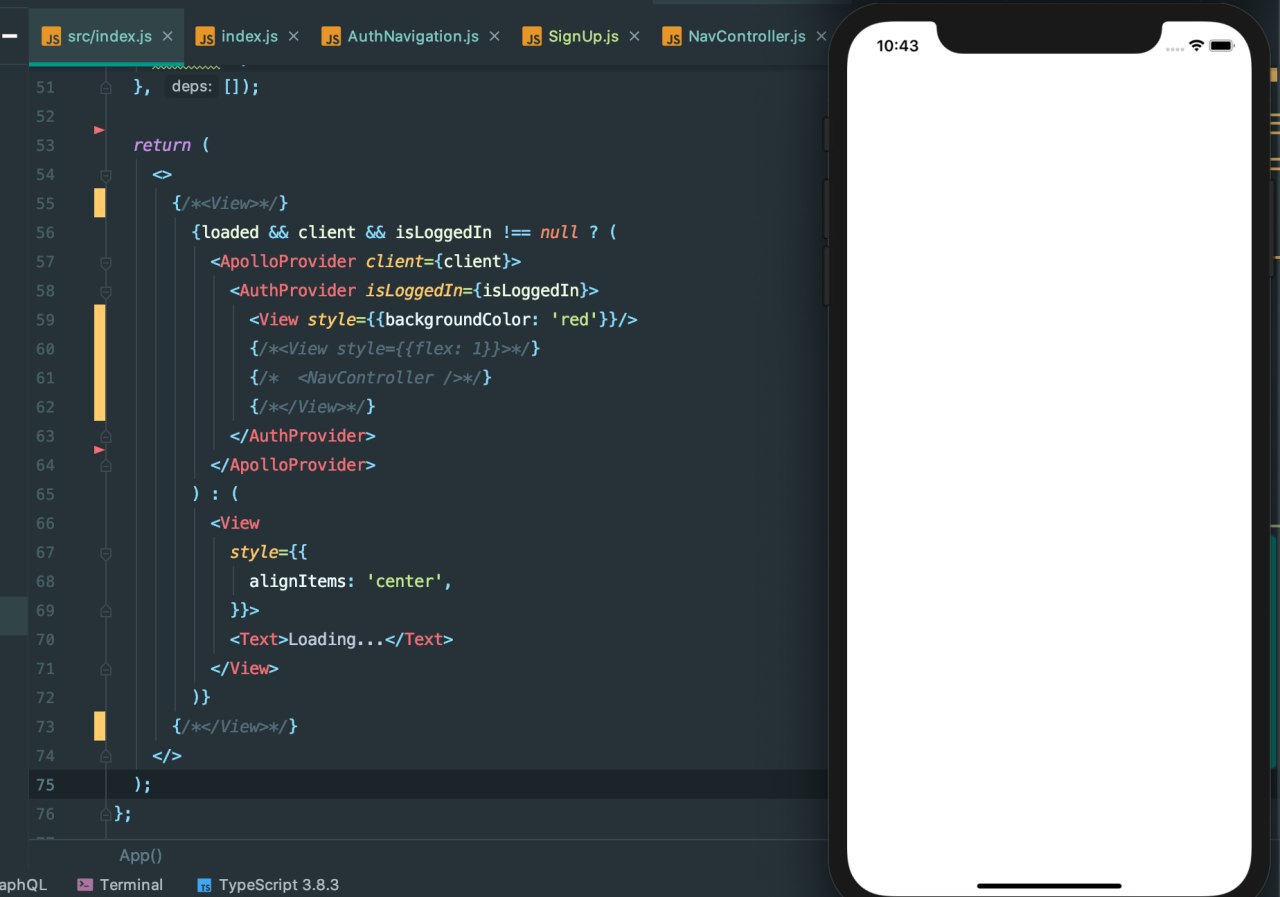Click the JS file icon on NavController.js tab

[672, 36]
